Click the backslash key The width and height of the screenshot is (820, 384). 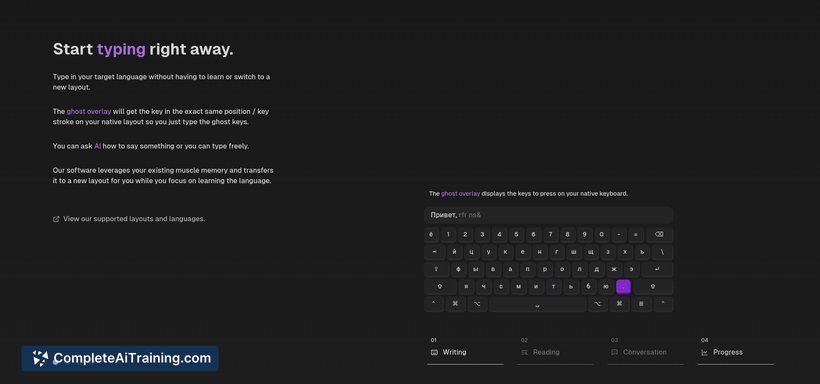click(663, 252)
